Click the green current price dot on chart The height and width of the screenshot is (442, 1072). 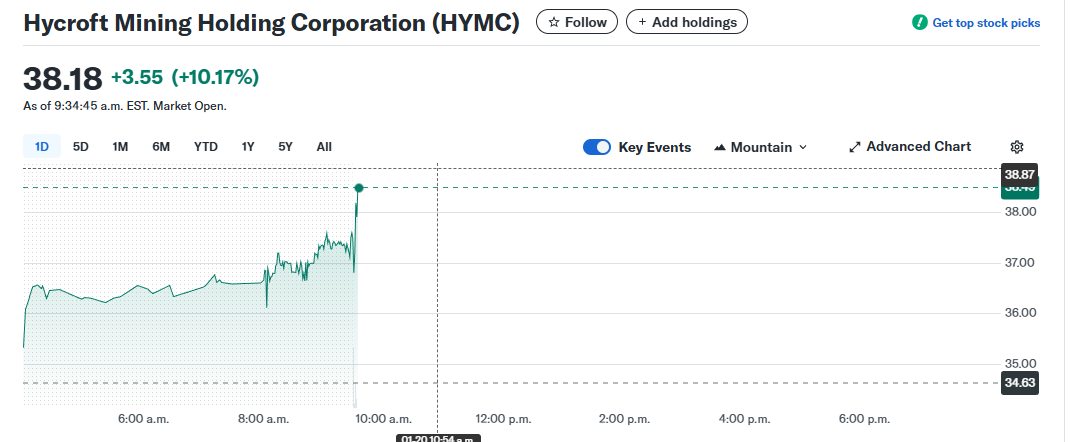pyautogui.click(x=358, y=187)
